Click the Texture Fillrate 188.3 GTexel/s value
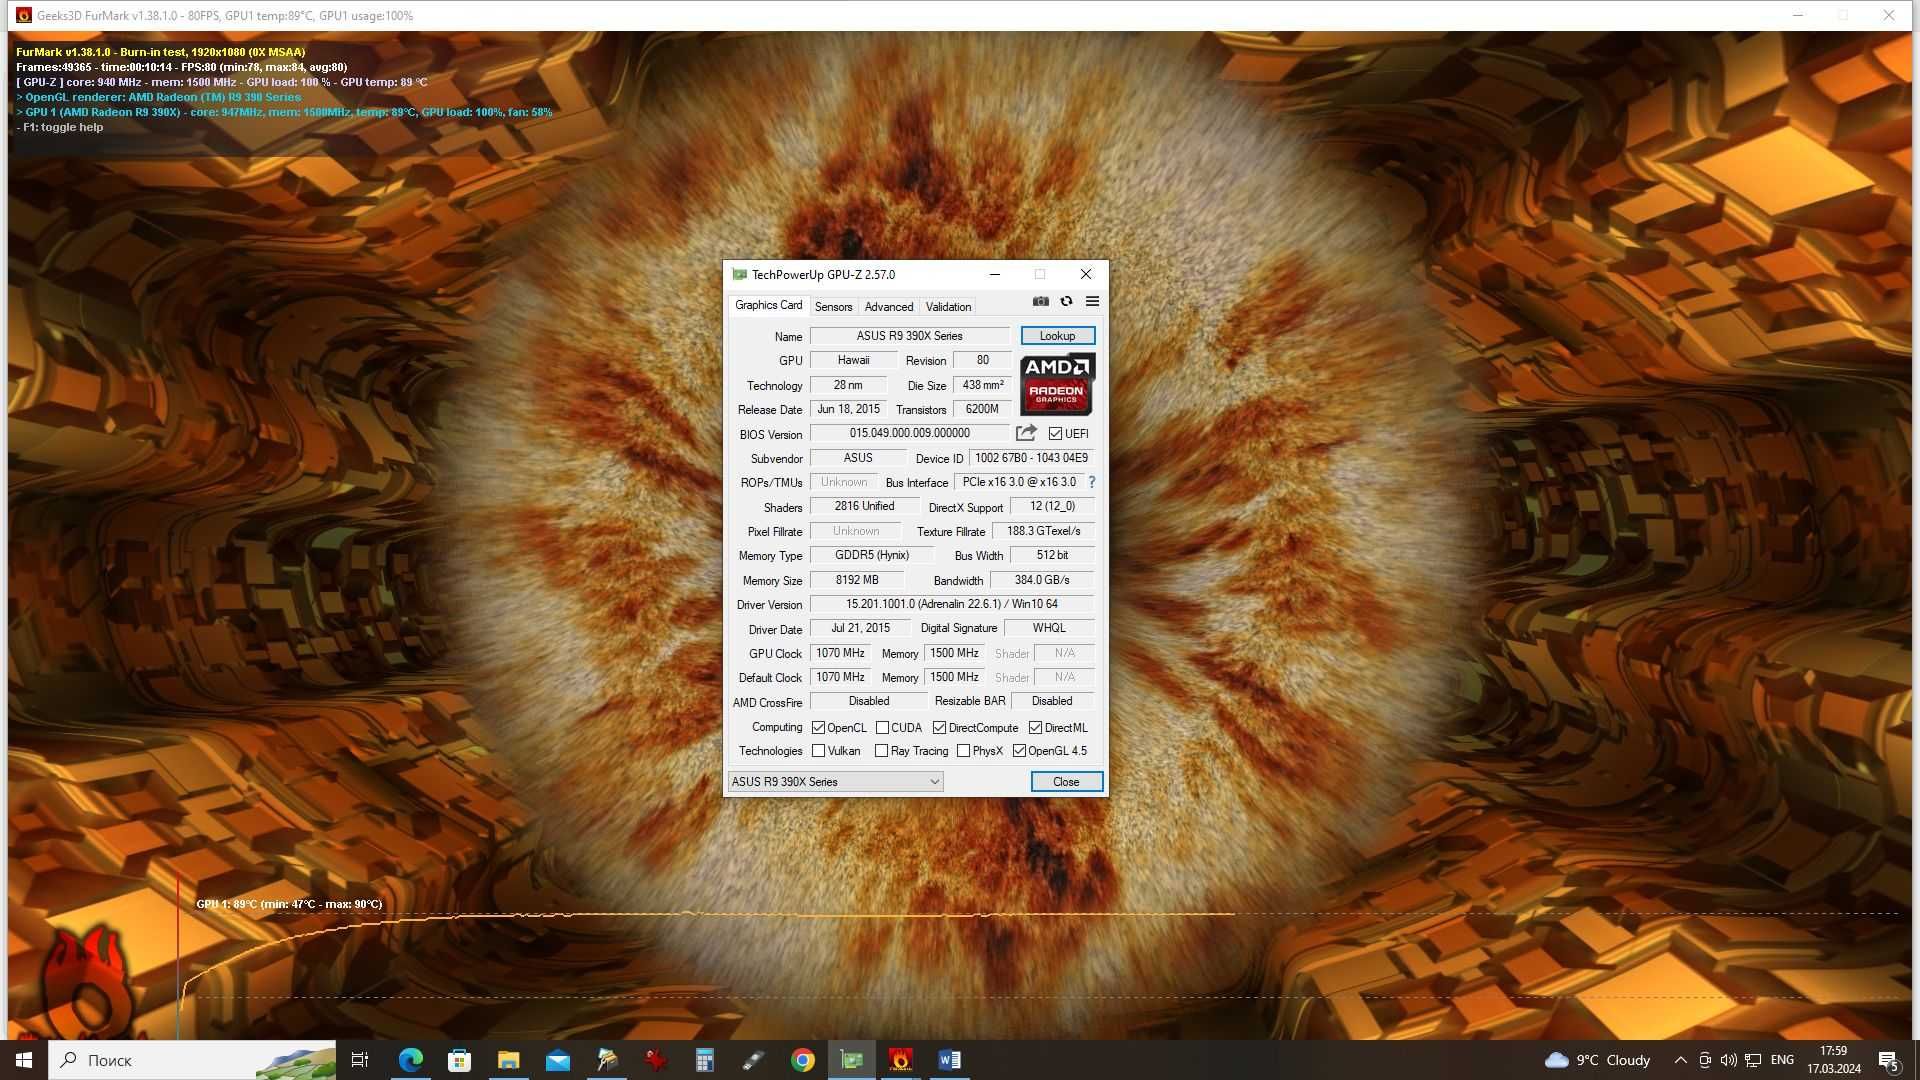The image size is (1920, 1080). [1043, 531]
